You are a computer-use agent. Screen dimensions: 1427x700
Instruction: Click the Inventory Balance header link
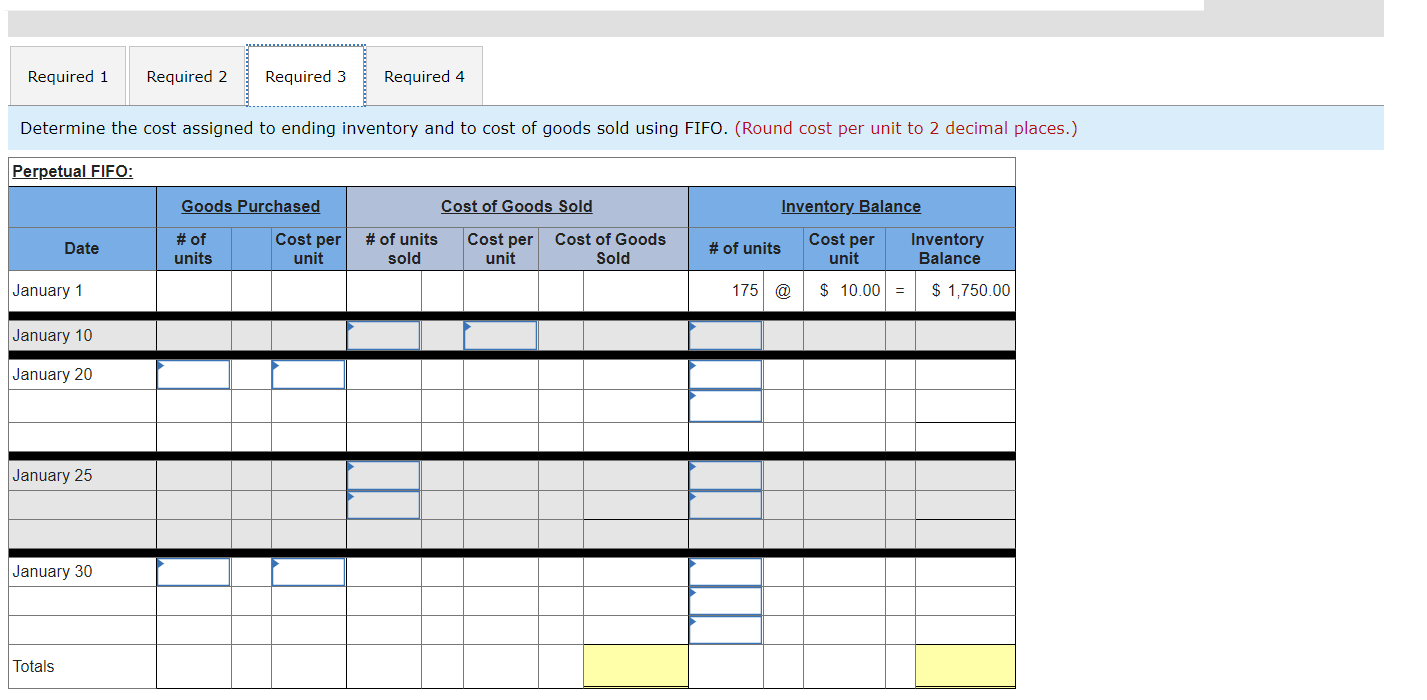pyautogui.click(x=851, y=206)
